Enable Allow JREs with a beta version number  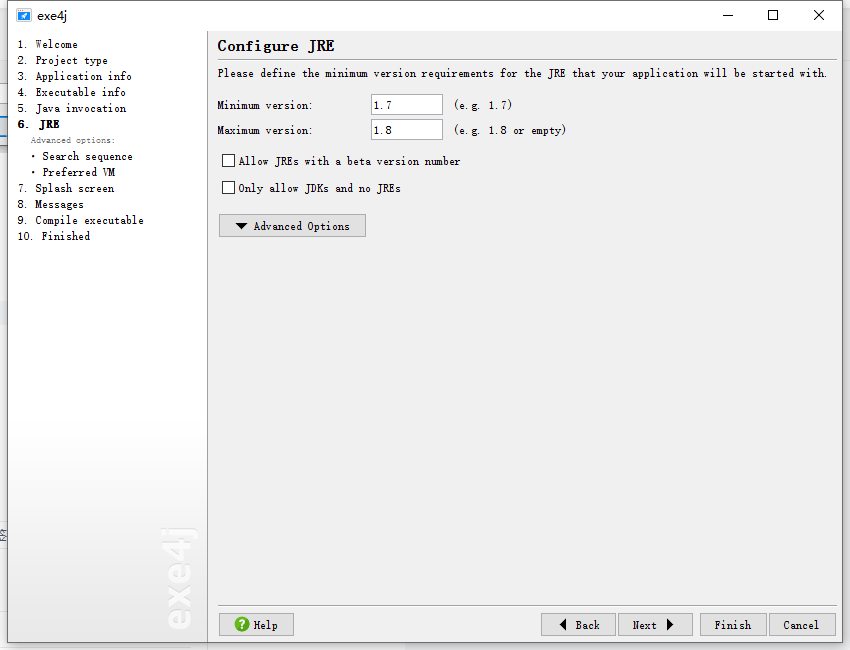click(x=228, y=160)
